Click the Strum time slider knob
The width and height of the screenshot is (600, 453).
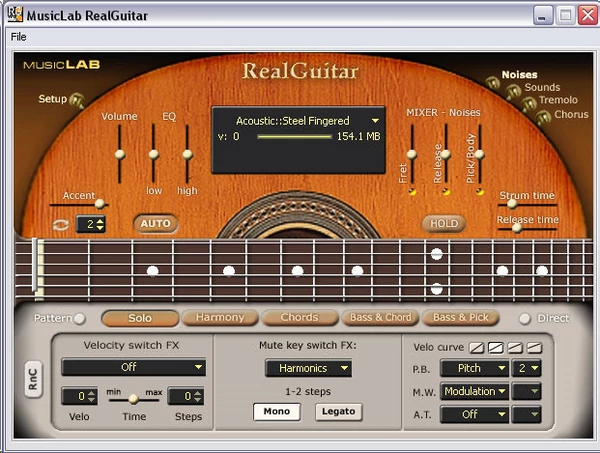(x=512, y=204)
